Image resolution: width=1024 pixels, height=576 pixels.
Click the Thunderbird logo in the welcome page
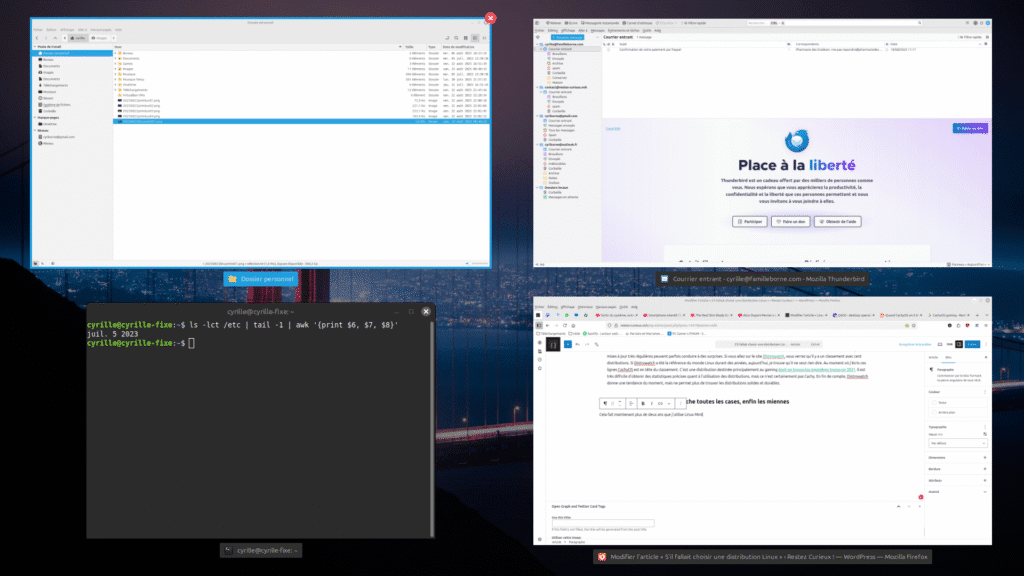tap(796, 140)
